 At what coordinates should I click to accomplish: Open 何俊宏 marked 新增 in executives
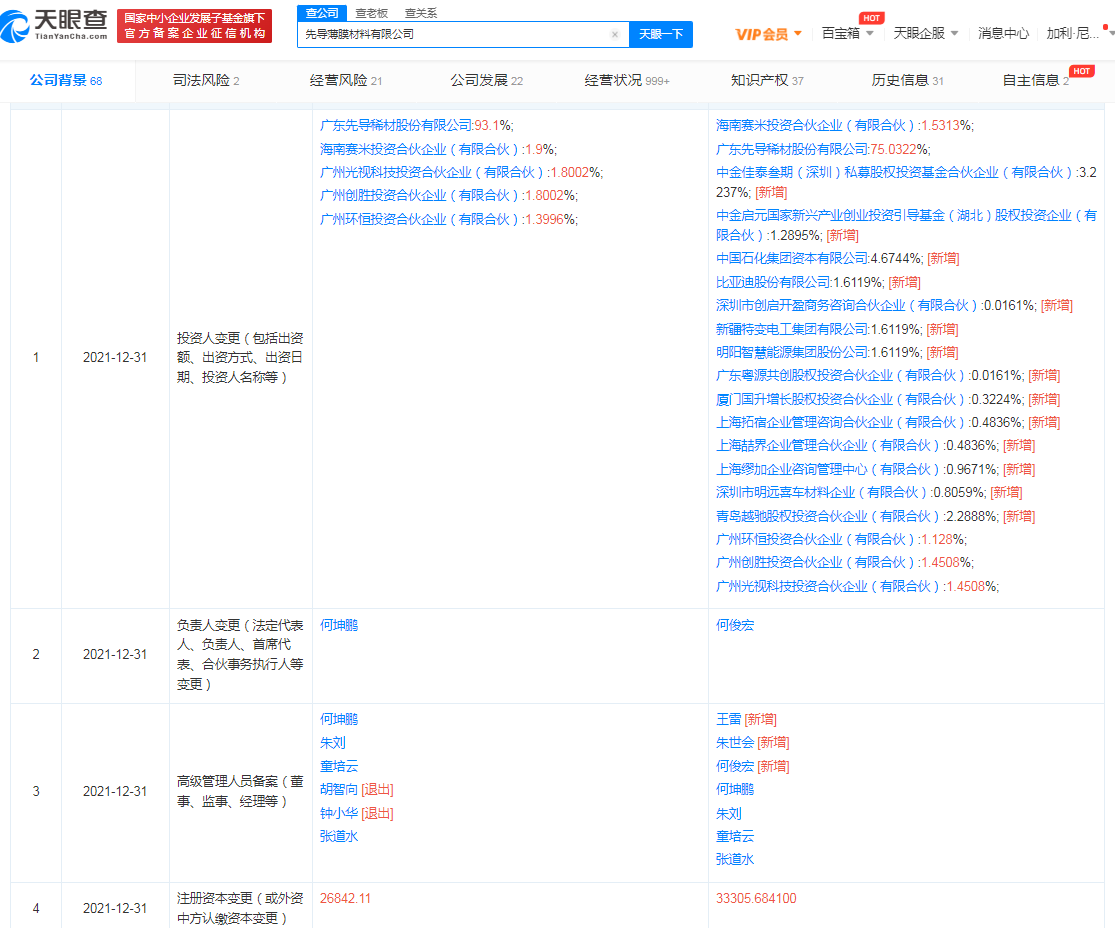pyautogui.click(x=735, y=767)
